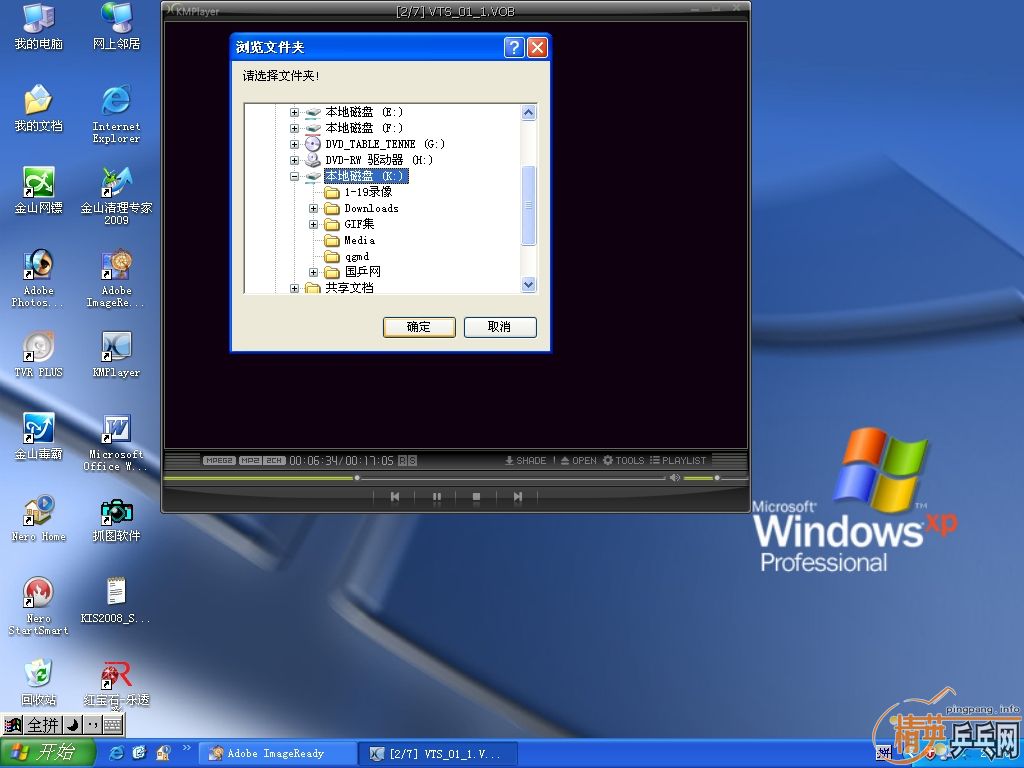The width and height of the screenshot is (1024, 768).
Task: Open the IME soft keyboard icon
Action: pyautogui.click(x=112, y=725)
